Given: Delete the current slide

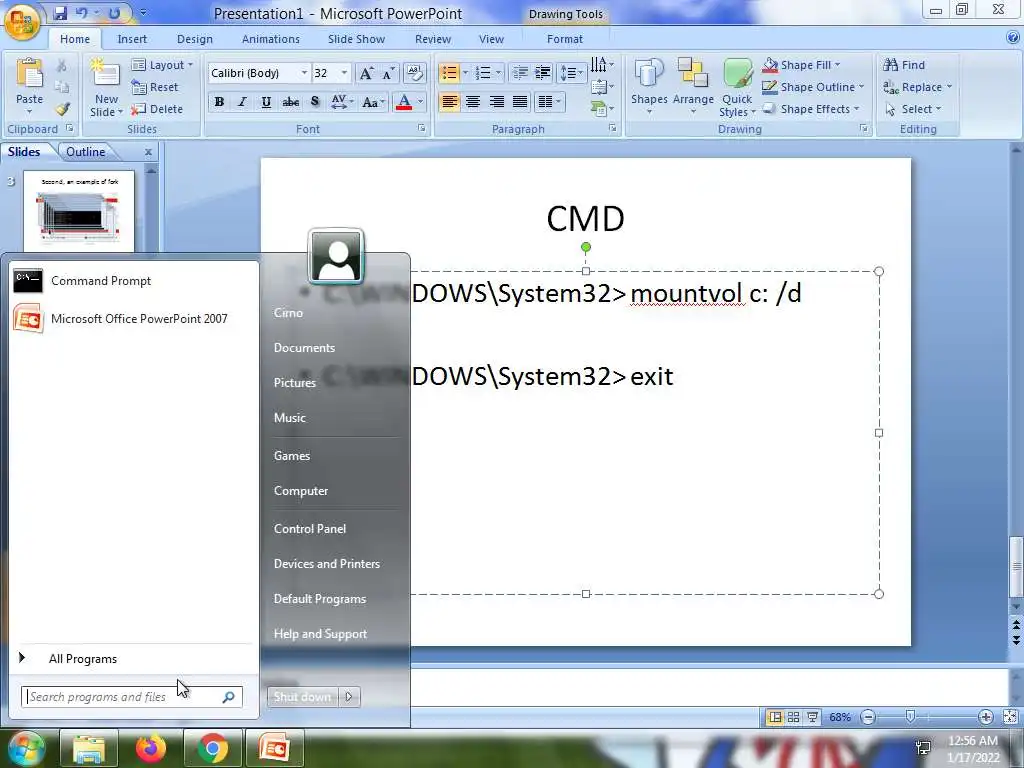Looking at the screenshot, I should click(157, 109).
